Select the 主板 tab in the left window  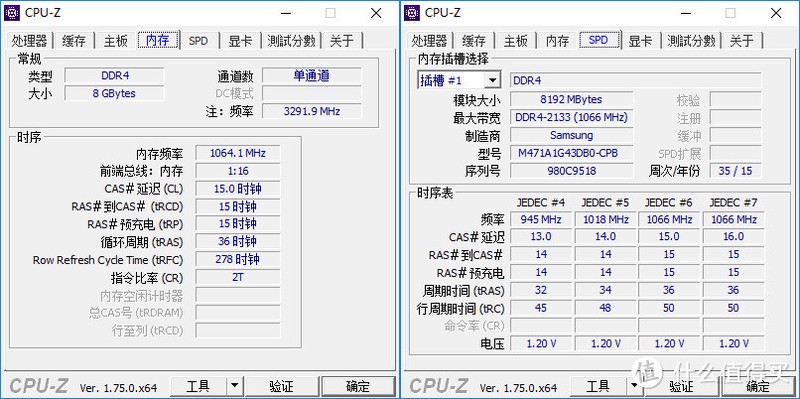115,41
